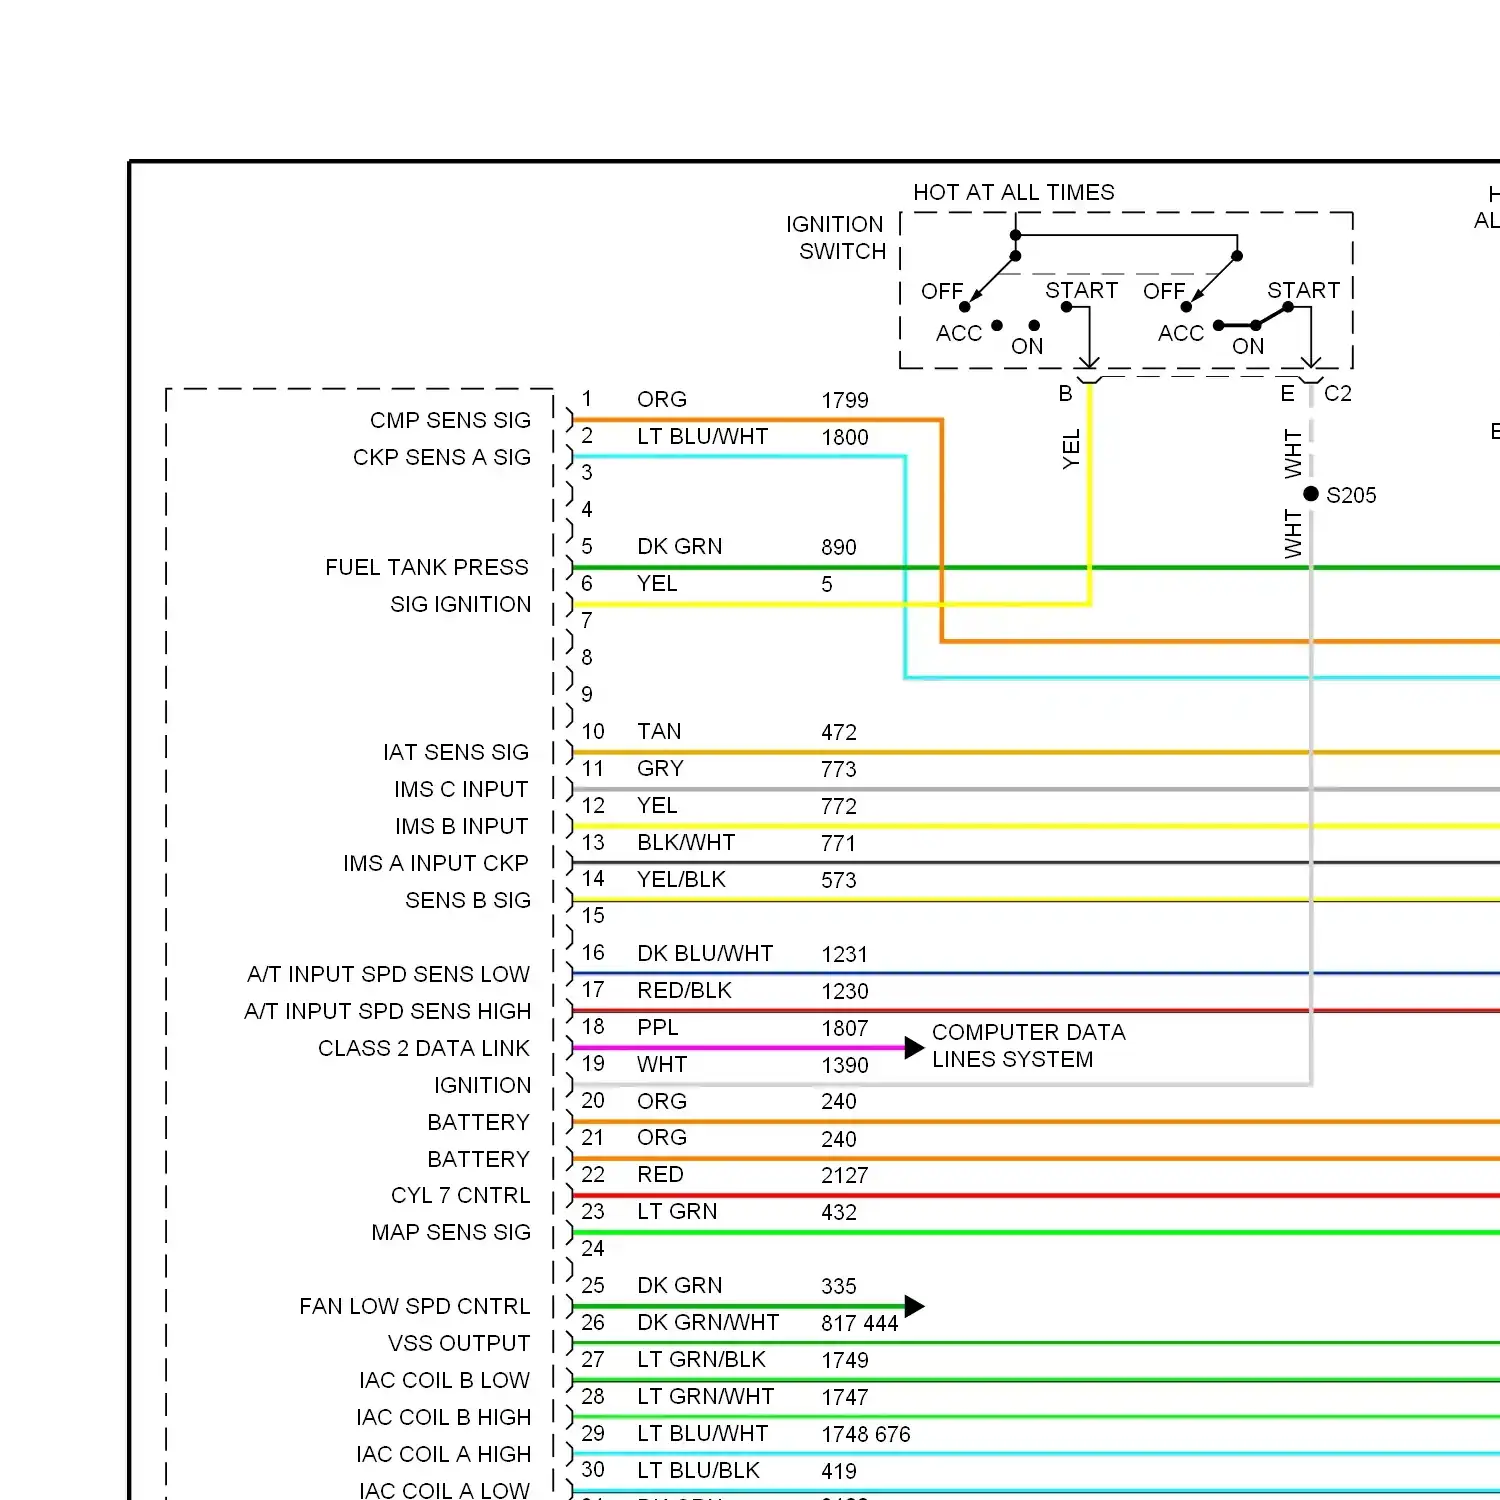
Task: Click LT GRN wire color on pin 23
Action: [677, 1211]
